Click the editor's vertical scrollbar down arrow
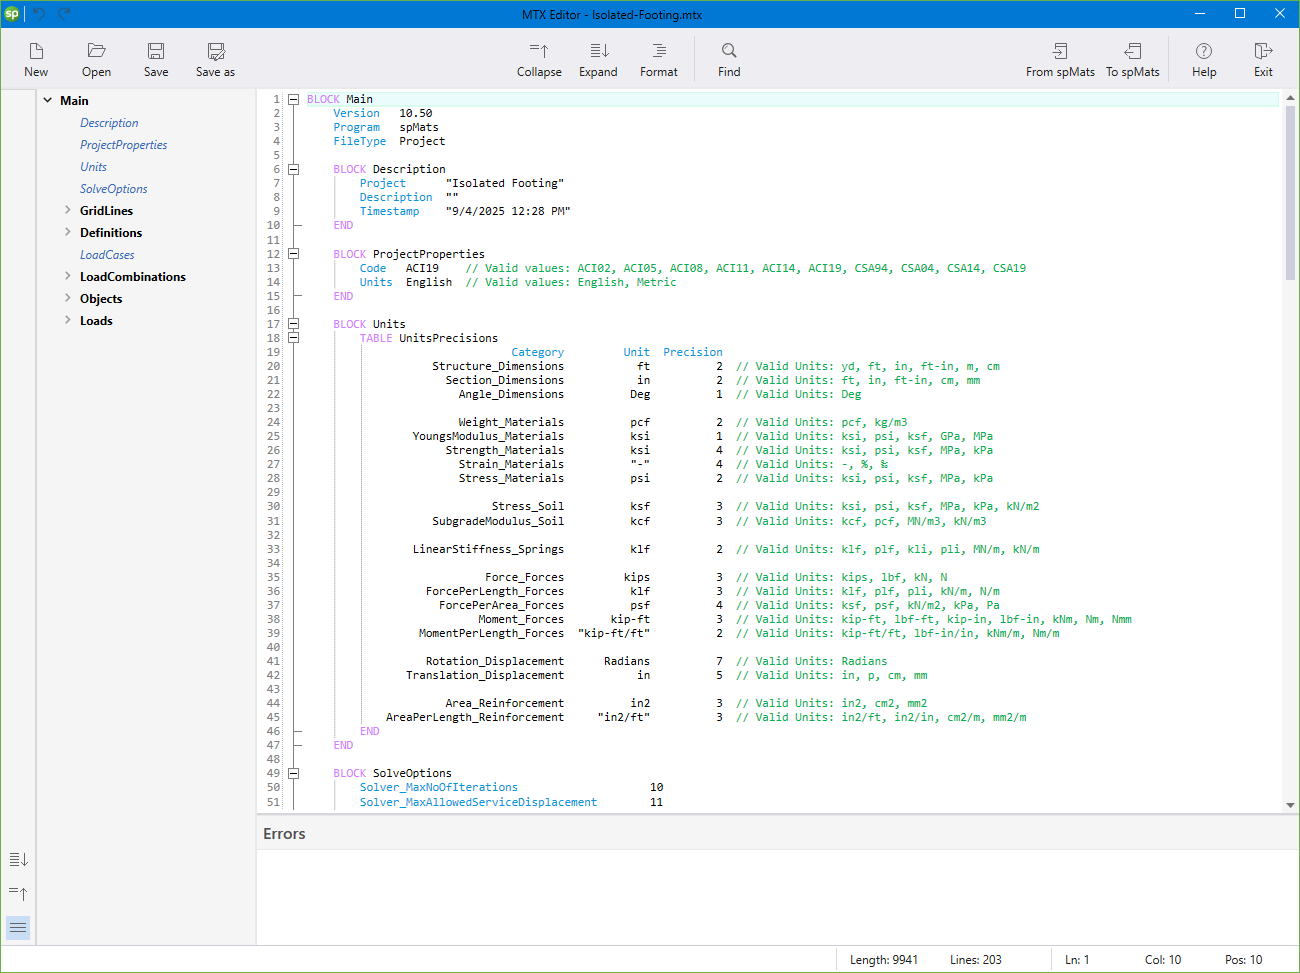The width and height of the screenshot is (1300, 973). 1290,803
